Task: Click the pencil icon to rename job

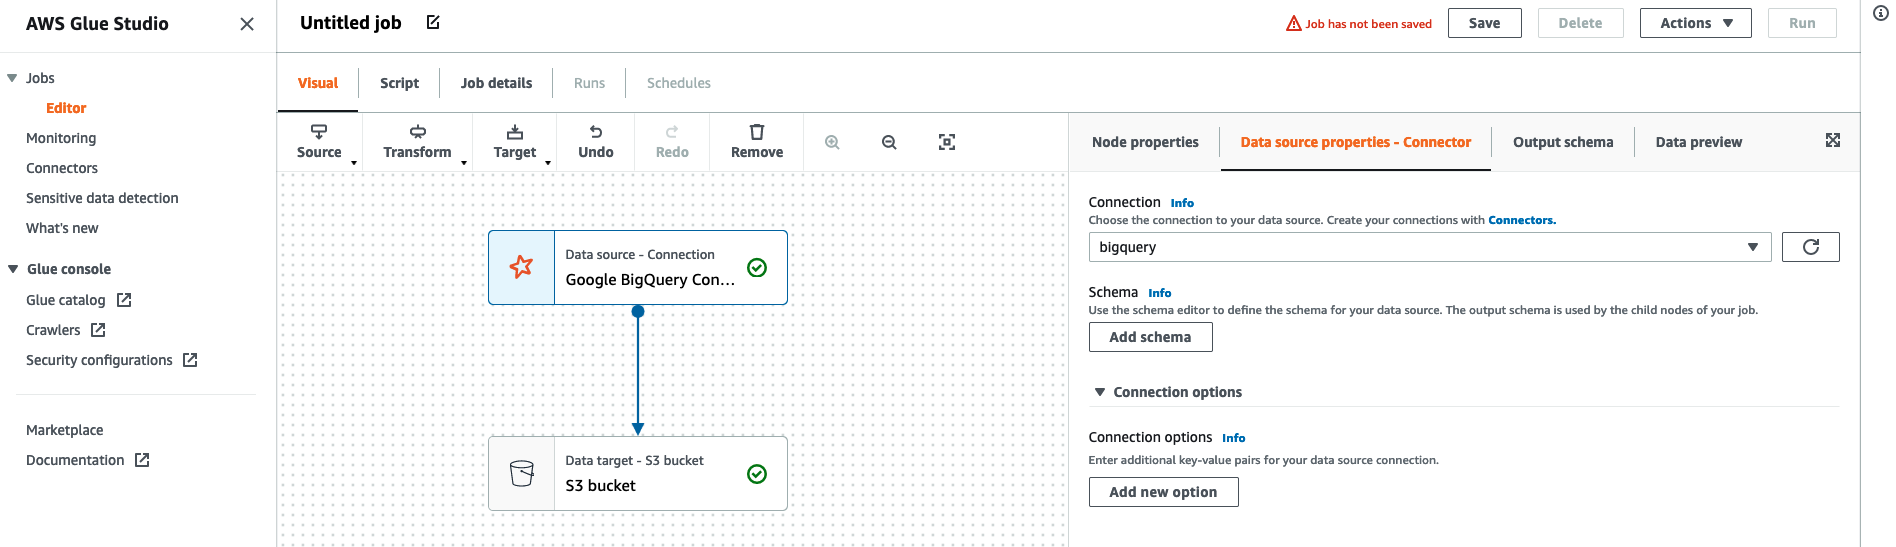Action: click(433, 22)
